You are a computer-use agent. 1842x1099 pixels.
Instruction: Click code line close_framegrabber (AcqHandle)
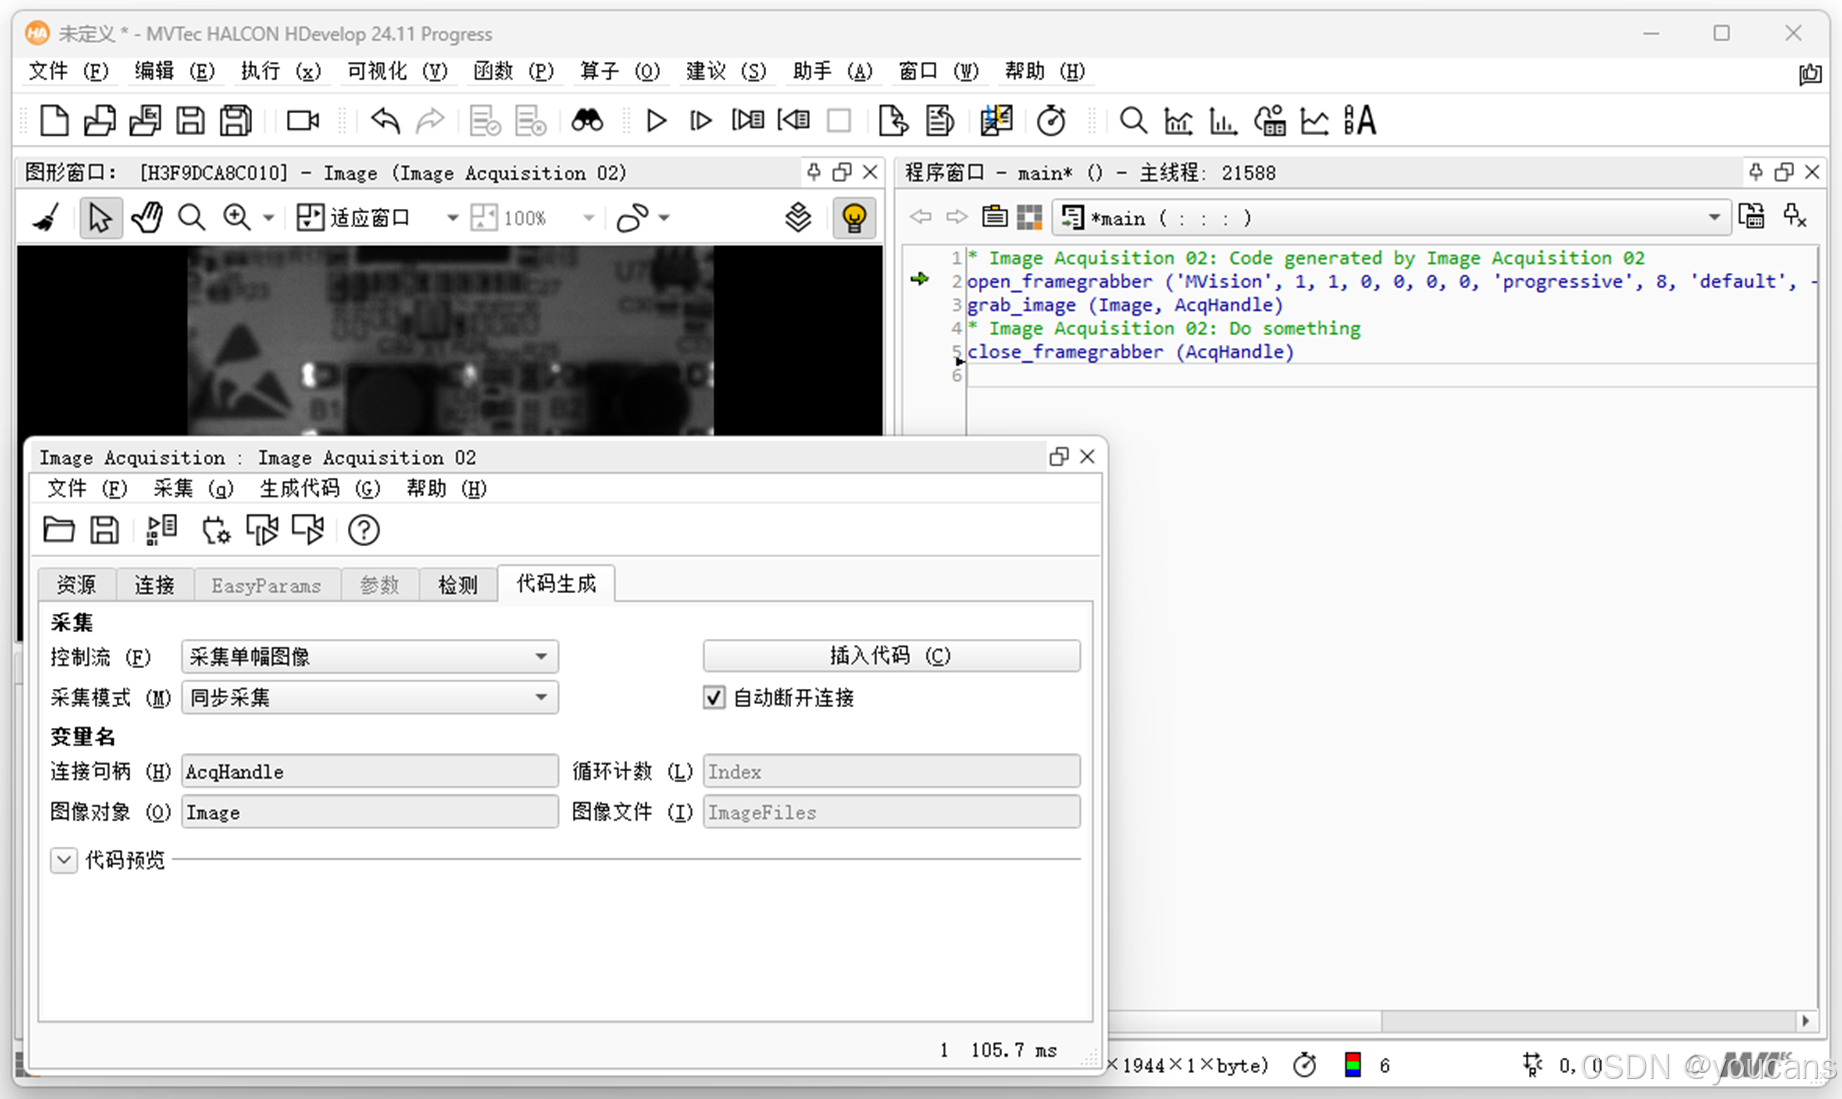pos(1130,352)
